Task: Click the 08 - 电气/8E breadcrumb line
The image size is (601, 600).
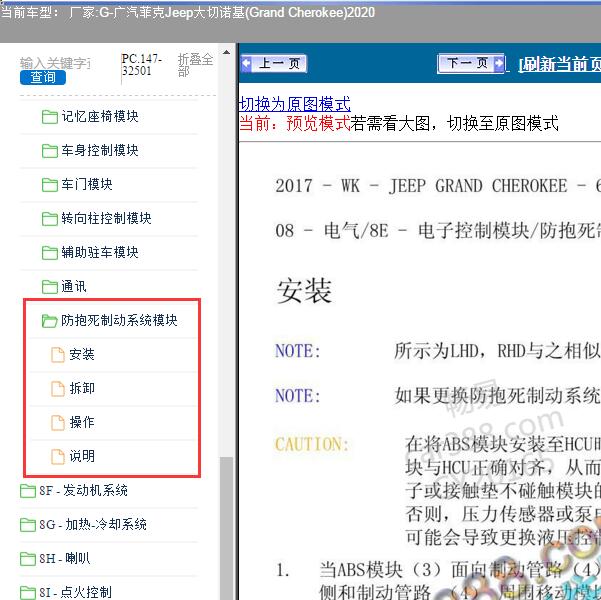Action: 438,231
